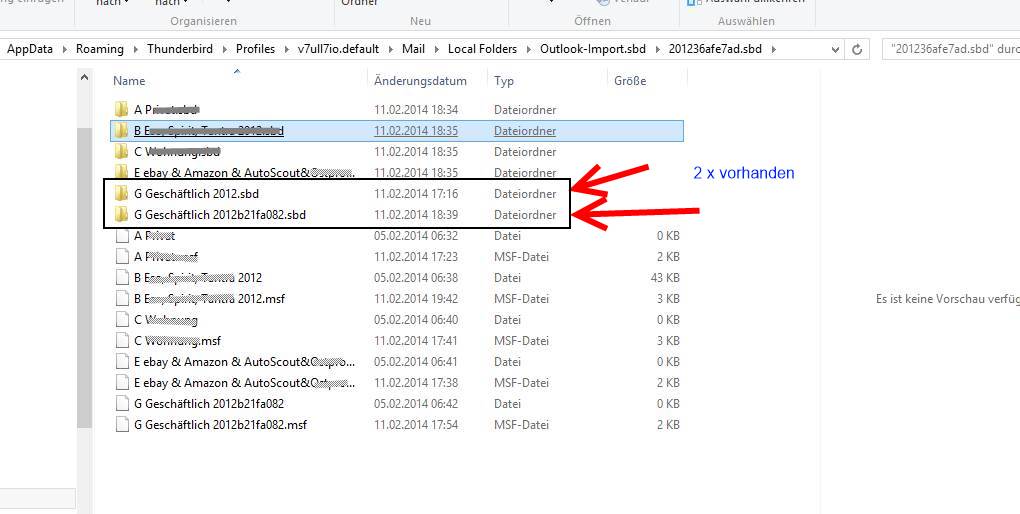The image size is (1020, 514).
Task: Go to the Thunderbird breadcrumb
Action: pyautogui.click(x=180, y=49)
